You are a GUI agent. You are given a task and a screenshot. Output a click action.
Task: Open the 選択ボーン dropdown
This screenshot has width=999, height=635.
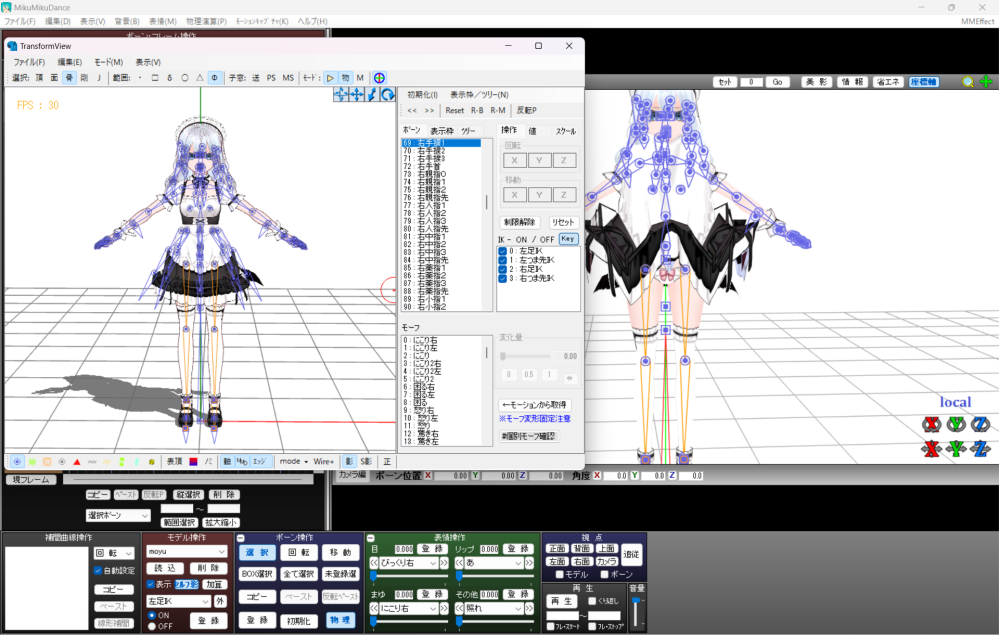(118, 515)
